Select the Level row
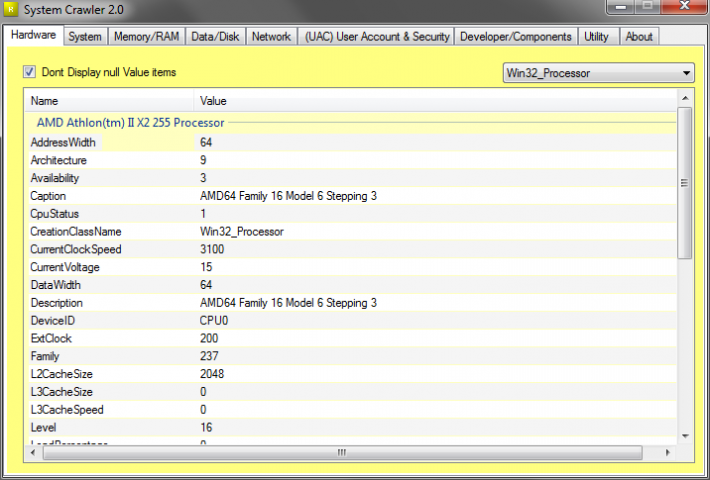 click(x=352, y=427)
